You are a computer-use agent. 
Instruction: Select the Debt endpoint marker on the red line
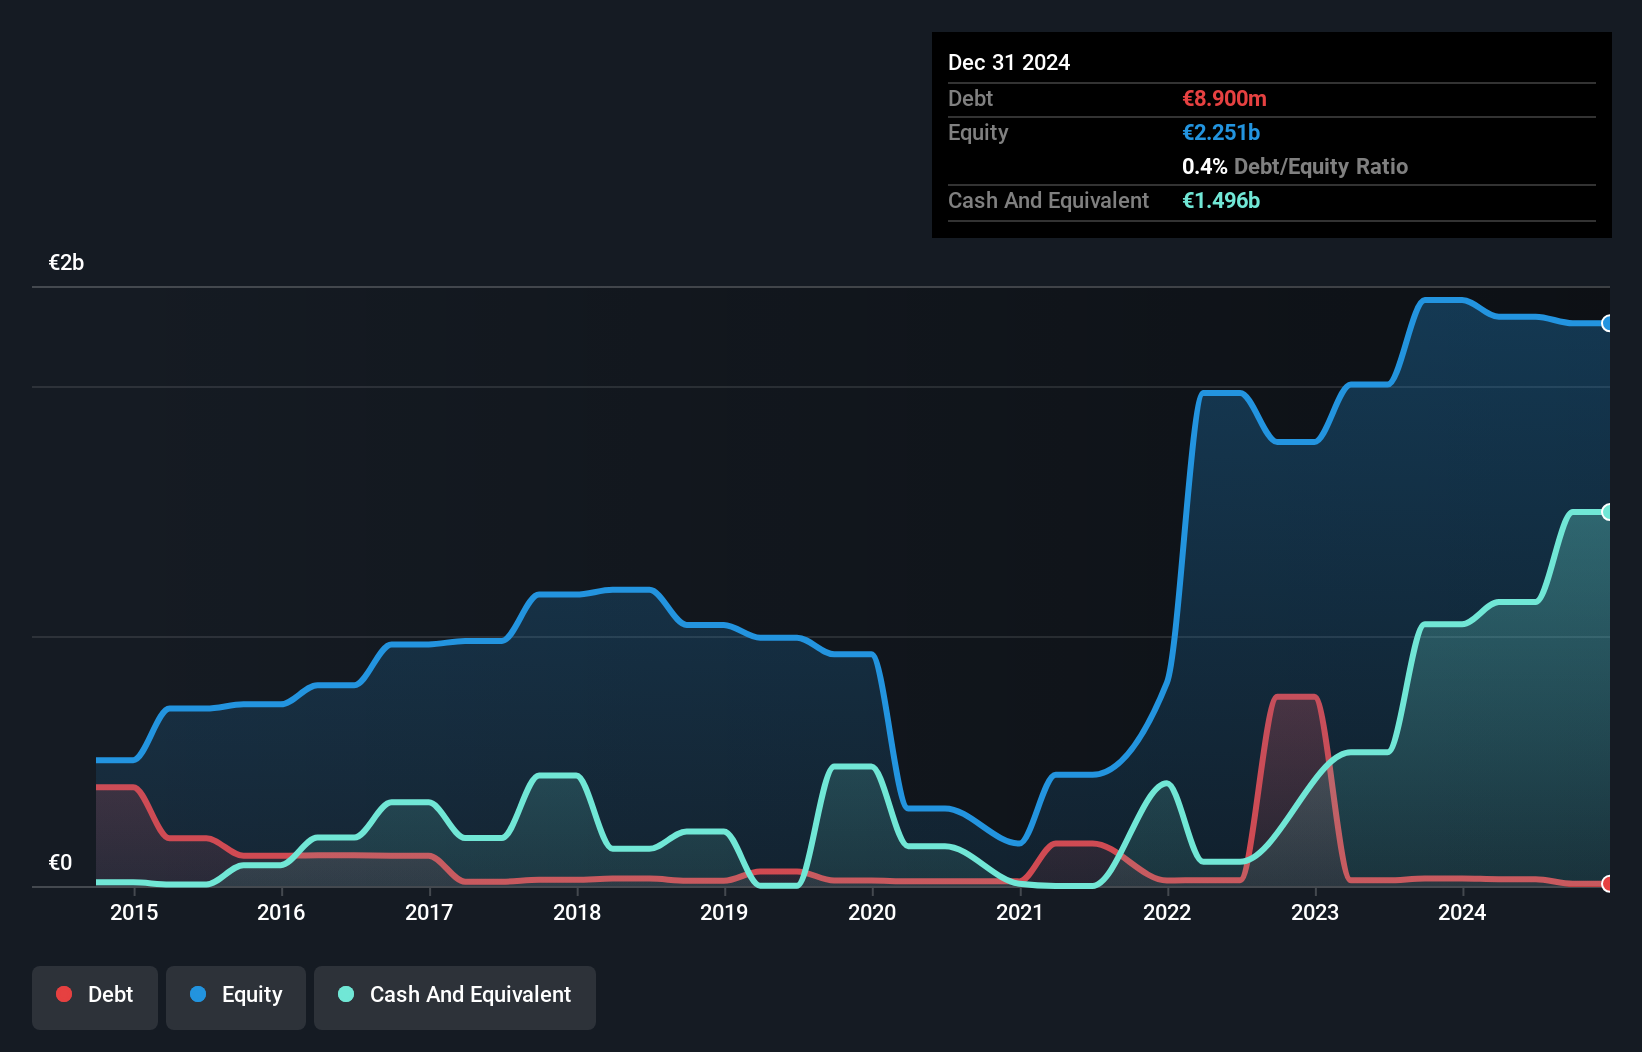[1608, 884]
